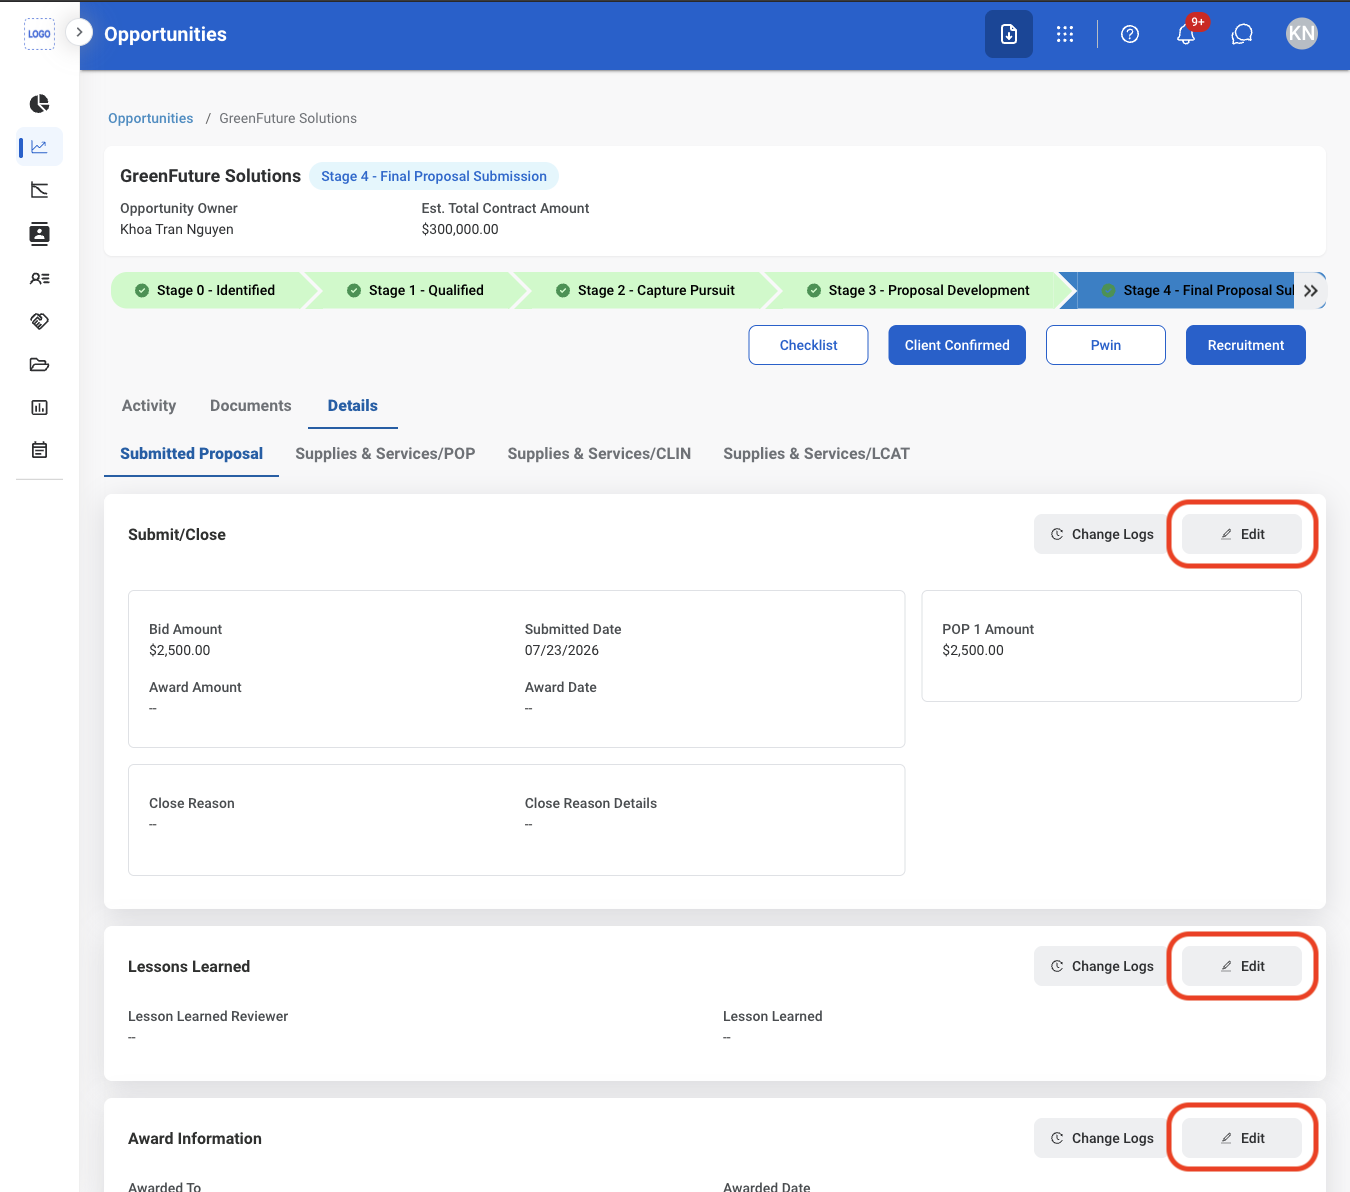The image size is (1350, 1192).
Task: Open the folder sidebar icon
Action: [39, 364]
